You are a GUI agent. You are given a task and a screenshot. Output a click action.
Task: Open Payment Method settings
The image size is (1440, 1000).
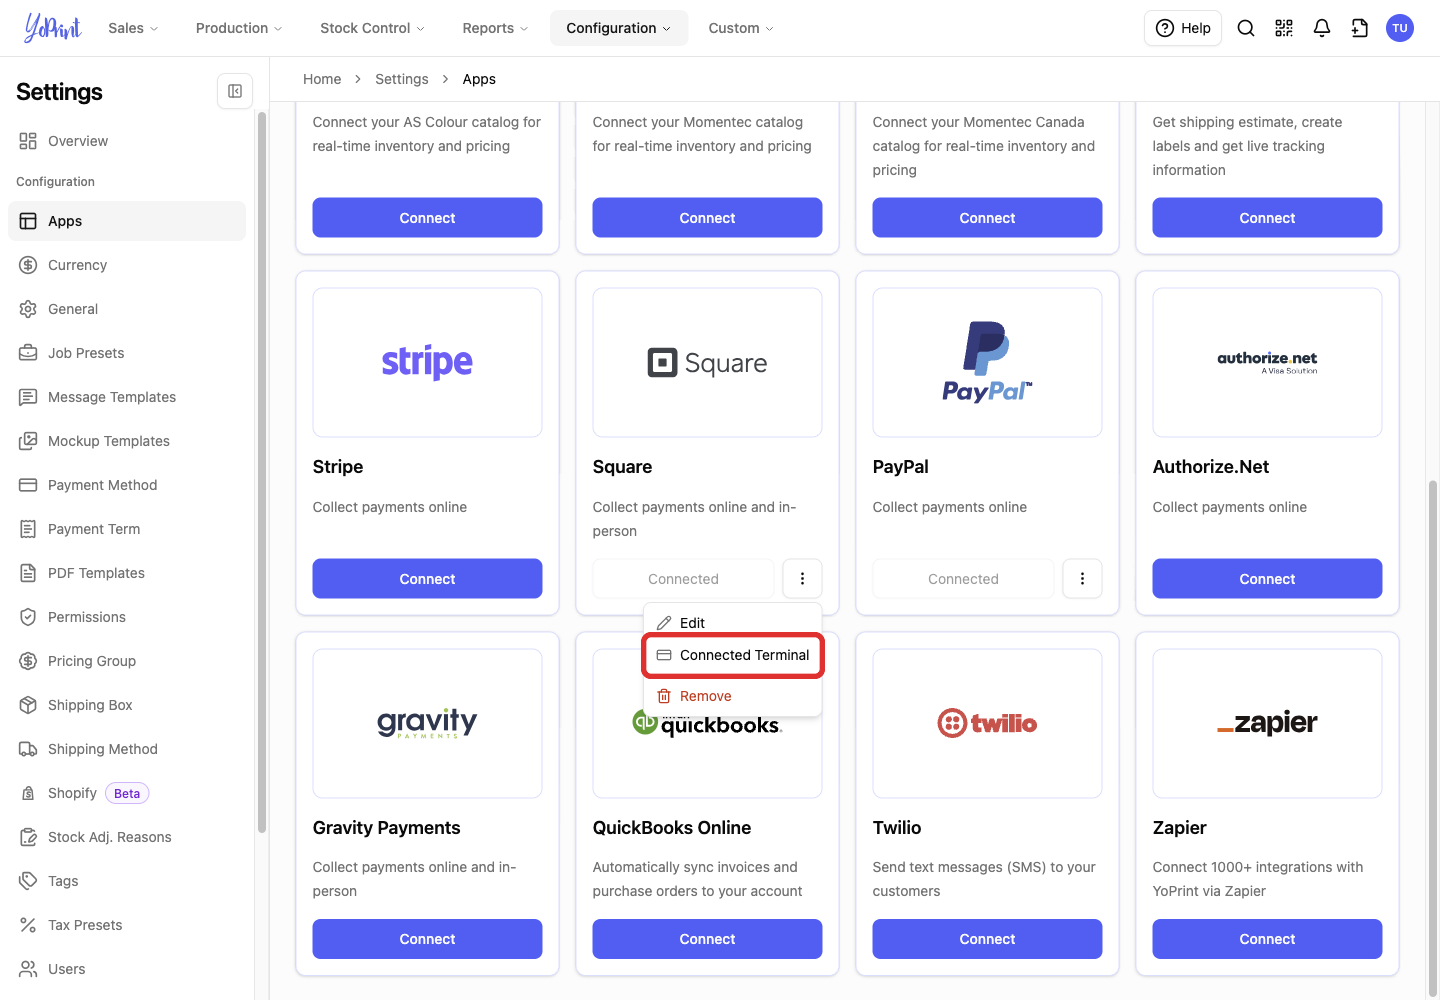pos(127,485)
